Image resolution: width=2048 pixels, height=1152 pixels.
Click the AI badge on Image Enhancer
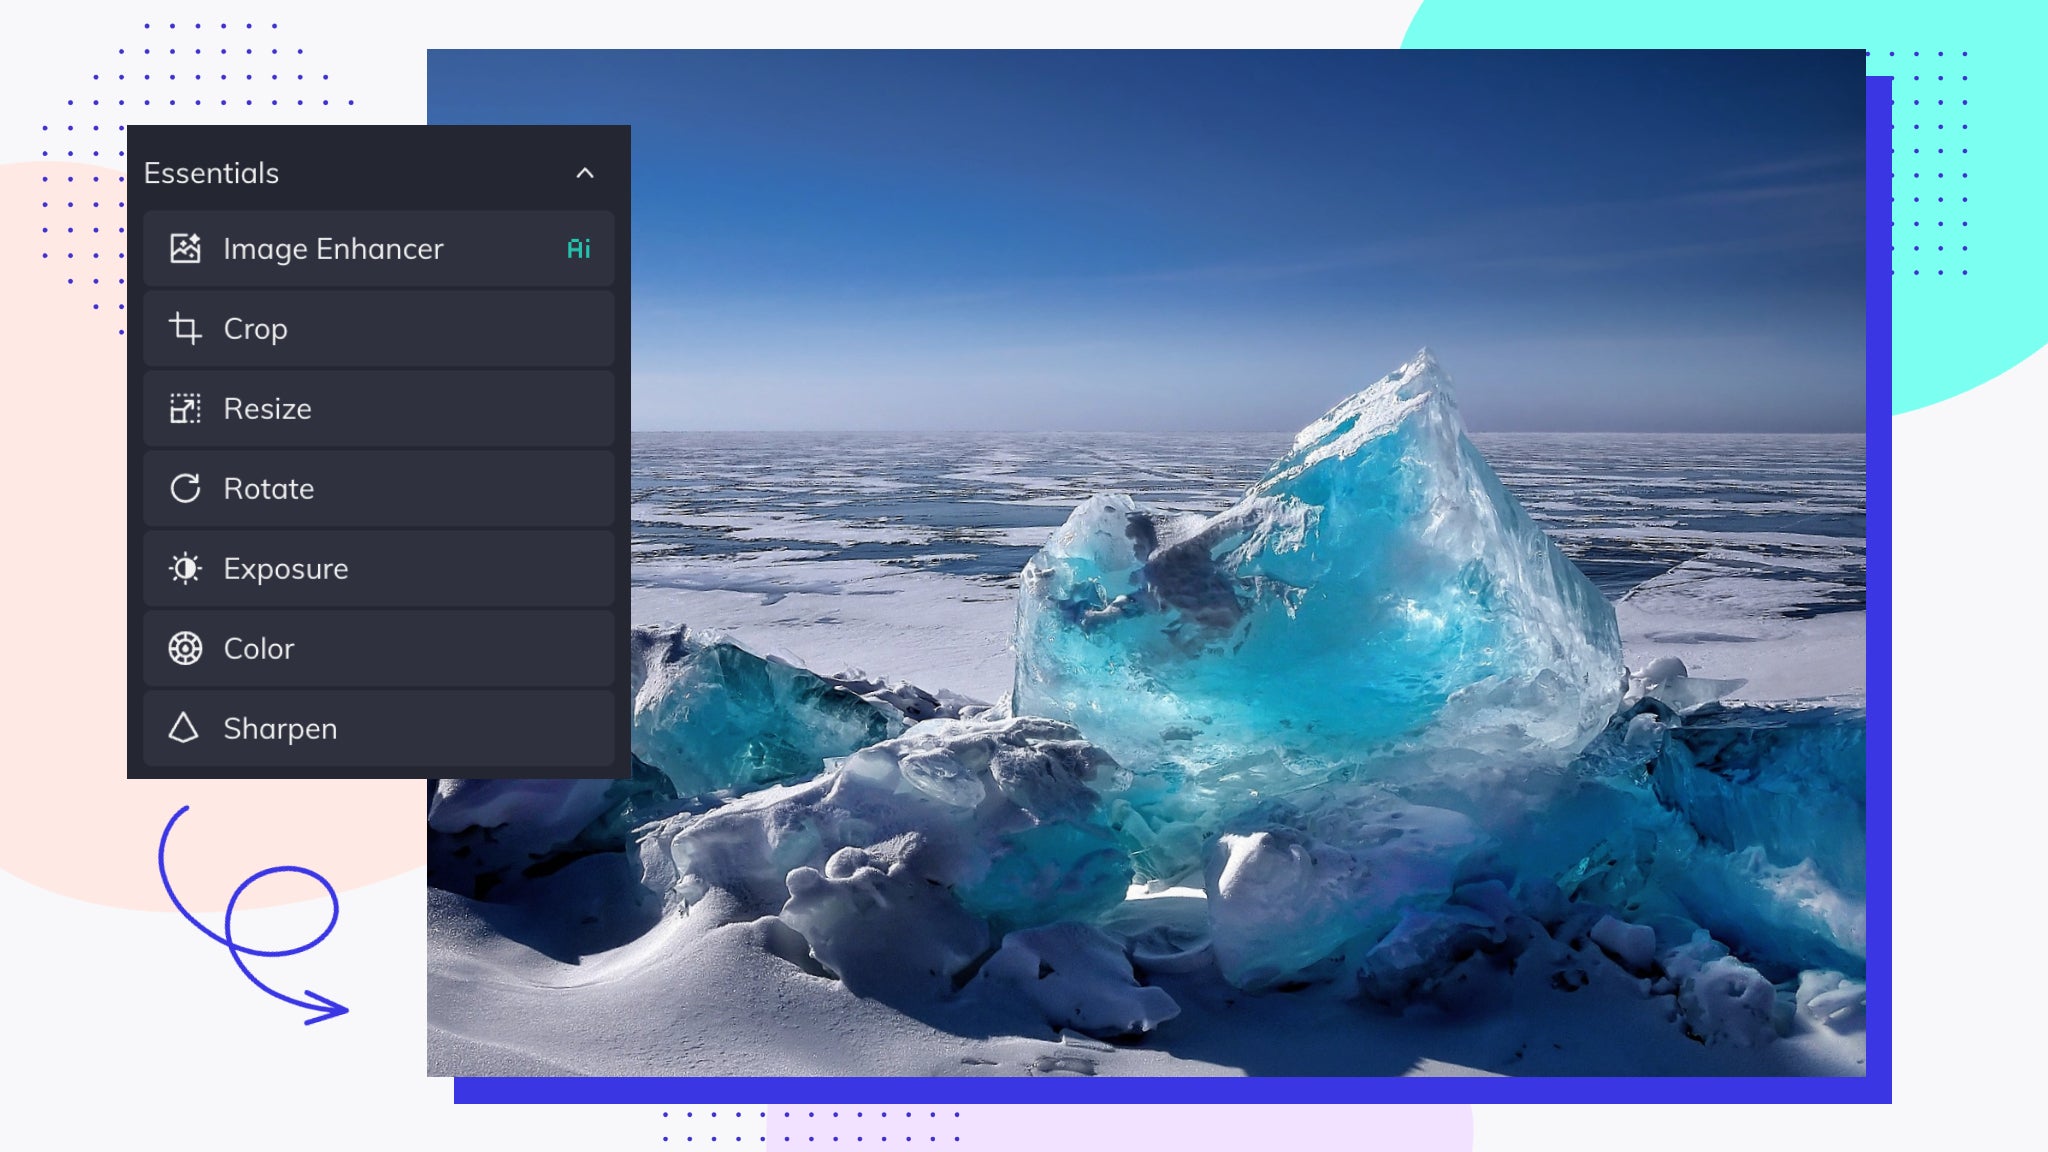tap(578, 248)
